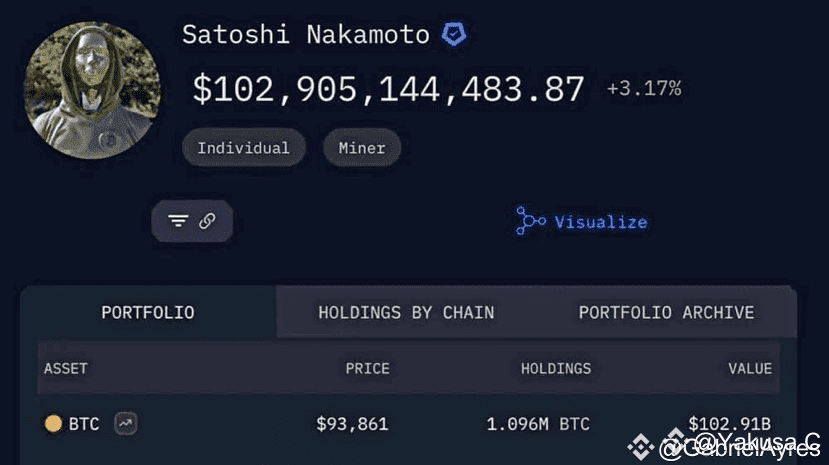Click the orange BTC coin icon
Viewport: 829px width, 465px height.
pyautogui.click(x=53, y=423)
